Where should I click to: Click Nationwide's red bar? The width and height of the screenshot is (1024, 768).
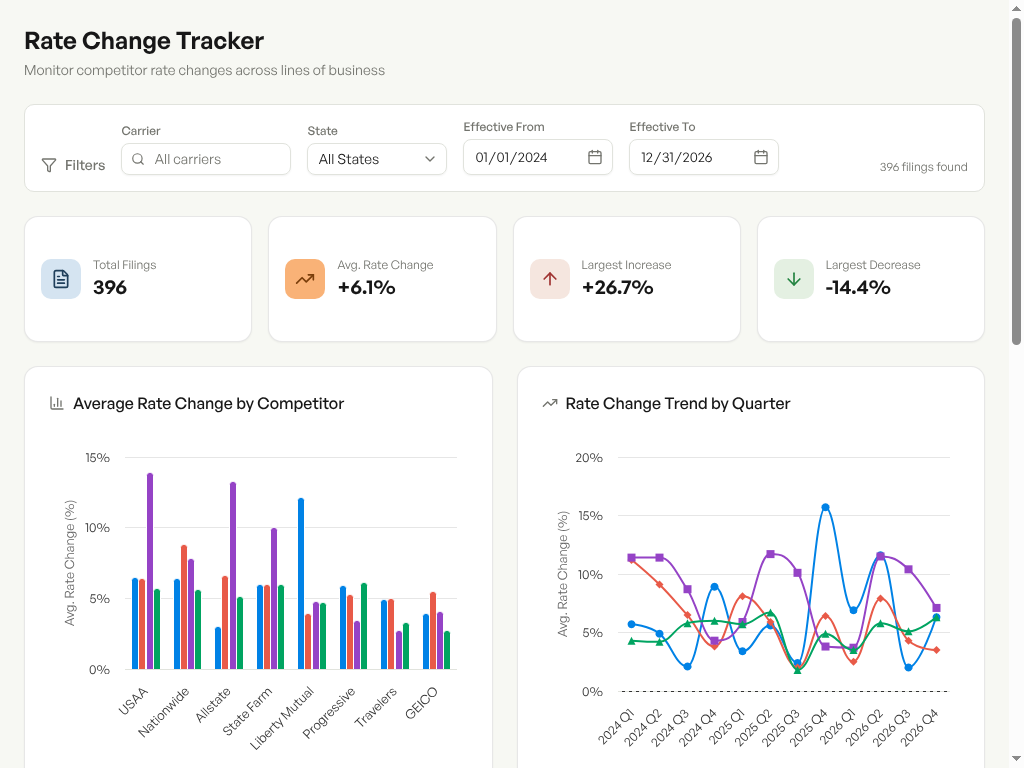184,607
